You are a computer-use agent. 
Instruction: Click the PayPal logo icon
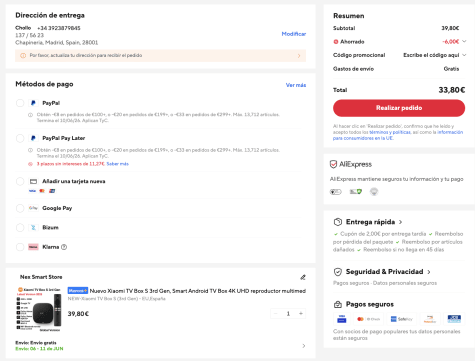coord(33,103)
